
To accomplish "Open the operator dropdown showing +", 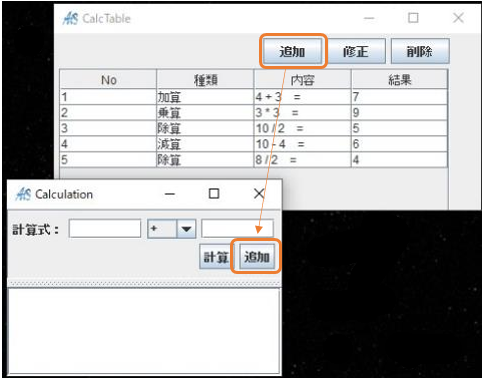I will click(x=171, y=229).
